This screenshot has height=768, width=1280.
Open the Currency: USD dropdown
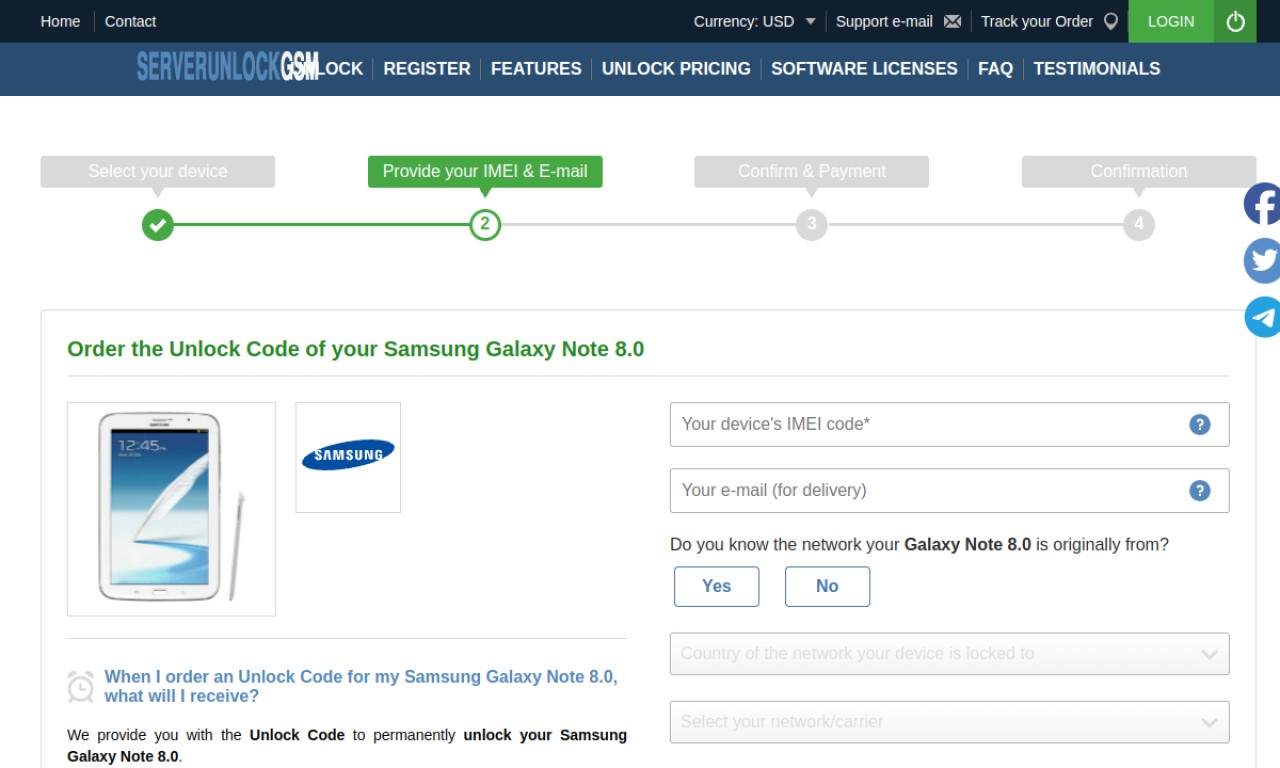coord(755,21)
